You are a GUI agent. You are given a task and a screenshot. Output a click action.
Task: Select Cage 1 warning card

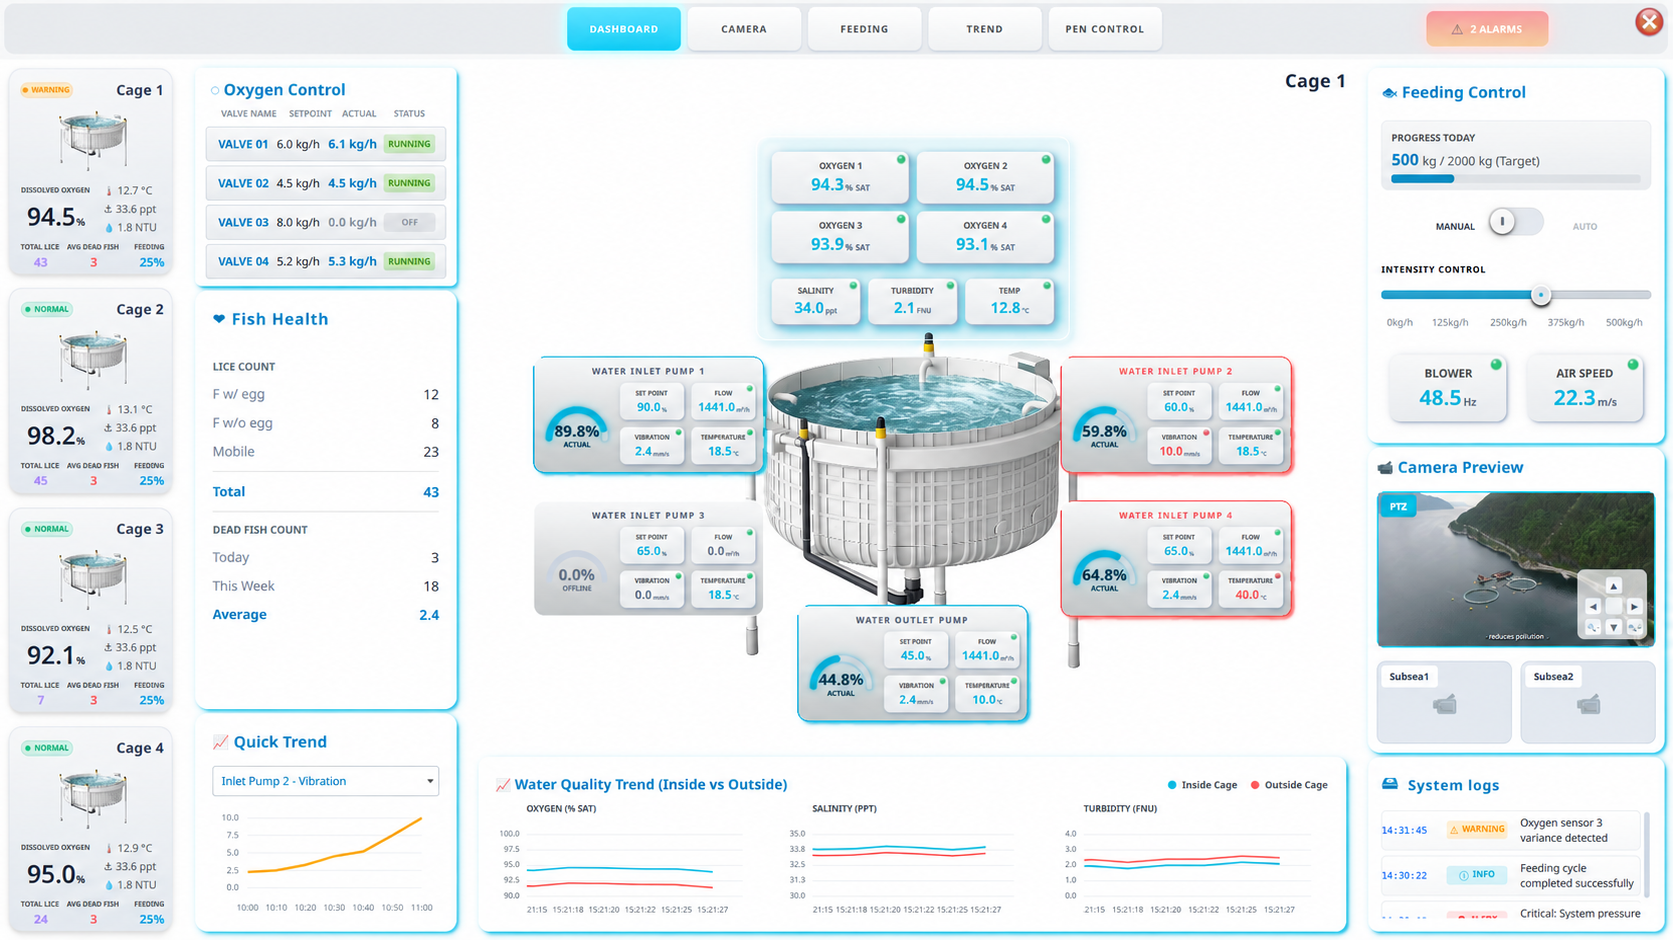point(91,171)
